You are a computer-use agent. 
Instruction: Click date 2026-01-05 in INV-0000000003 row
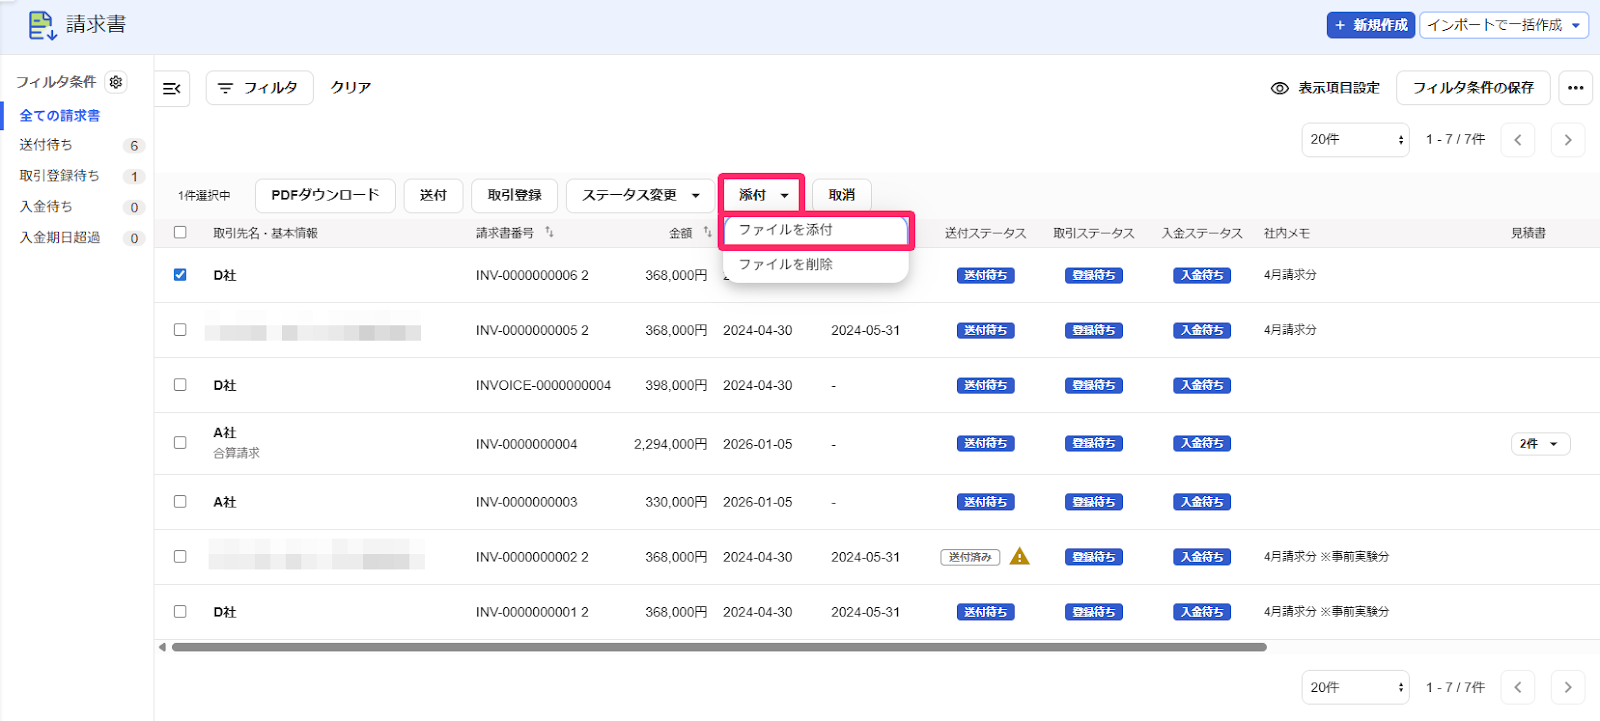[757, 502]
